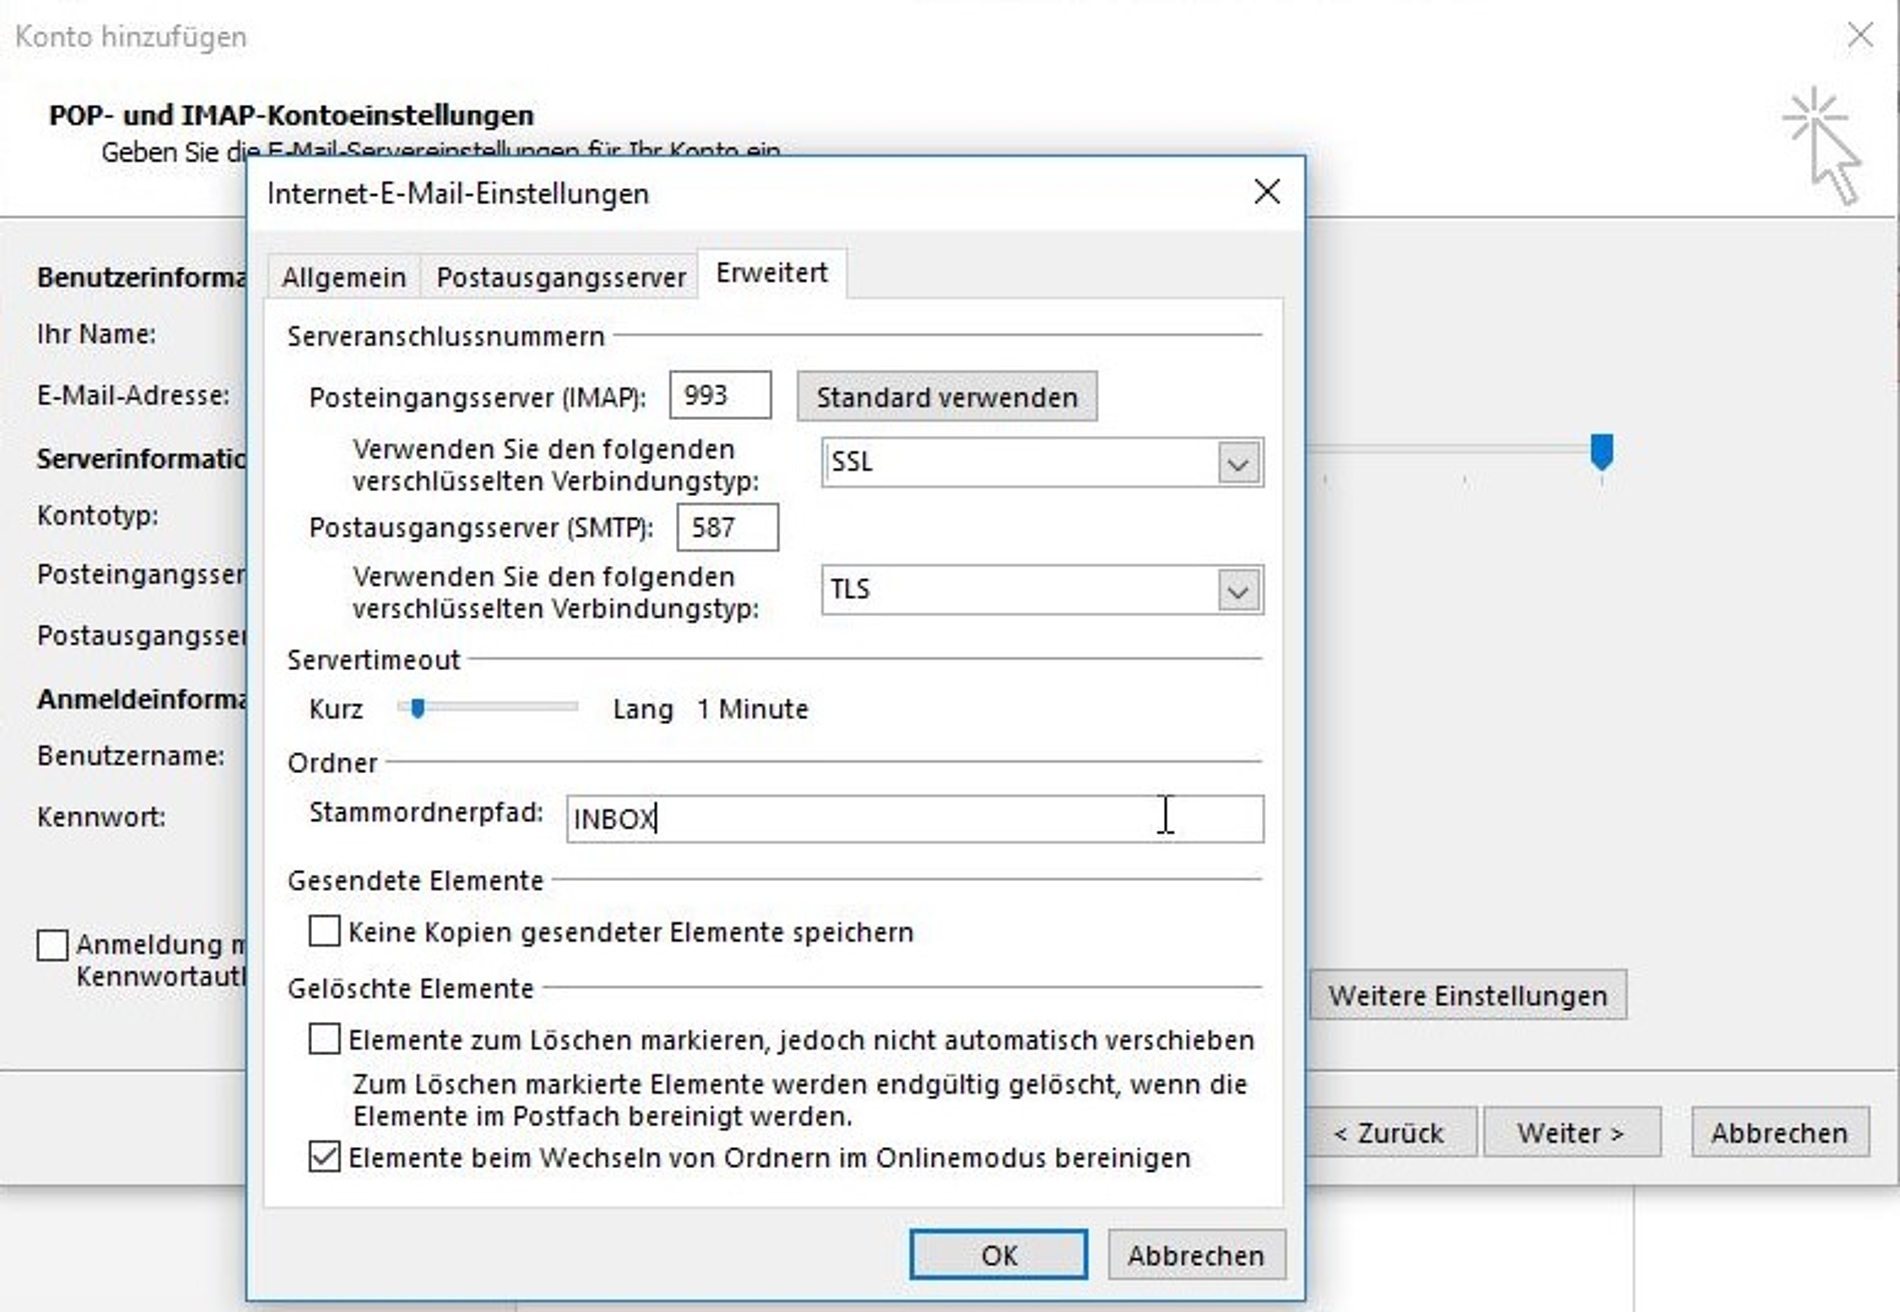The width and height of the screenshot is (1900, 1312).
Task: Click the "< Zurück" button
Action: tap(1393, 1133)
